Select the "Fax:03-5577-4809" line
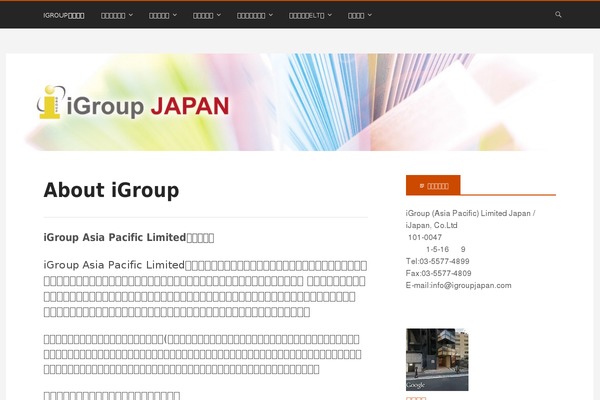The image size is (600, 400). coord(439,273)
